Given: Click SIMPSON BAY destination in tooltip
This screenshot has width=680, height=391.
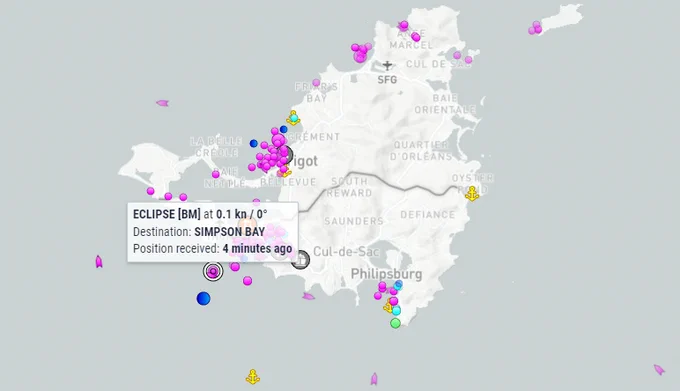Looking at the screenshot, I should pyautogui.click(x=229, y=232).
